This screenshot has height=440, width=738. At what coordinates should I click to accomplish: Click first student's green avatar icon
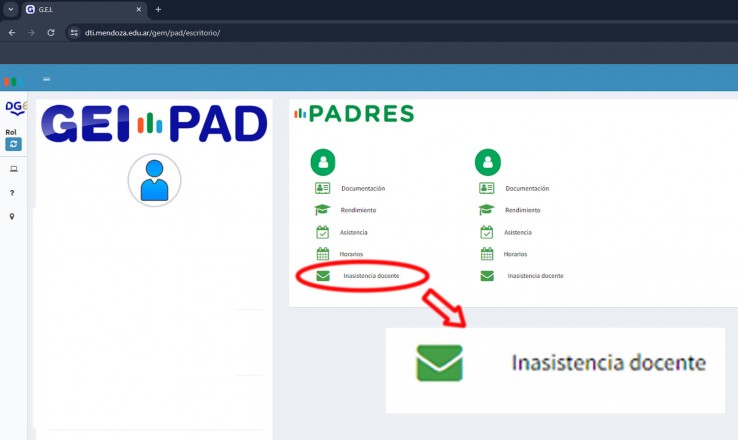[x=323, y=161]
